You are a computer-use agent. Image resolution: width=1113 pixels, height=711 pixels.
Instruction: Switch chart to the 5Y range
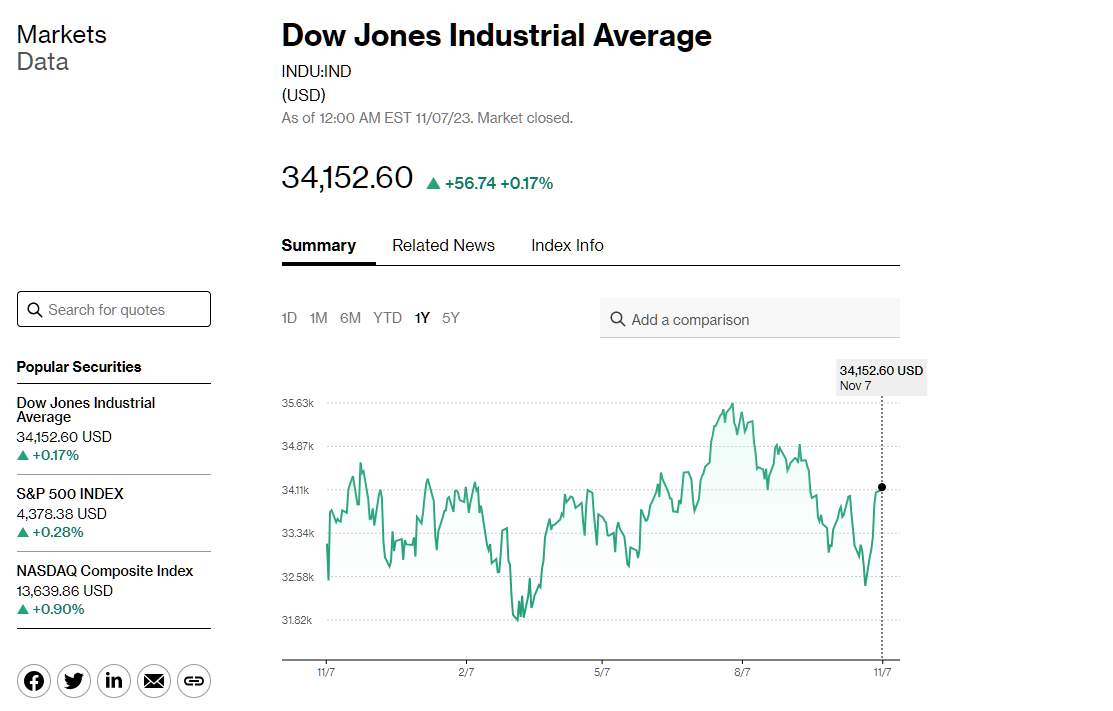point(451,318)
